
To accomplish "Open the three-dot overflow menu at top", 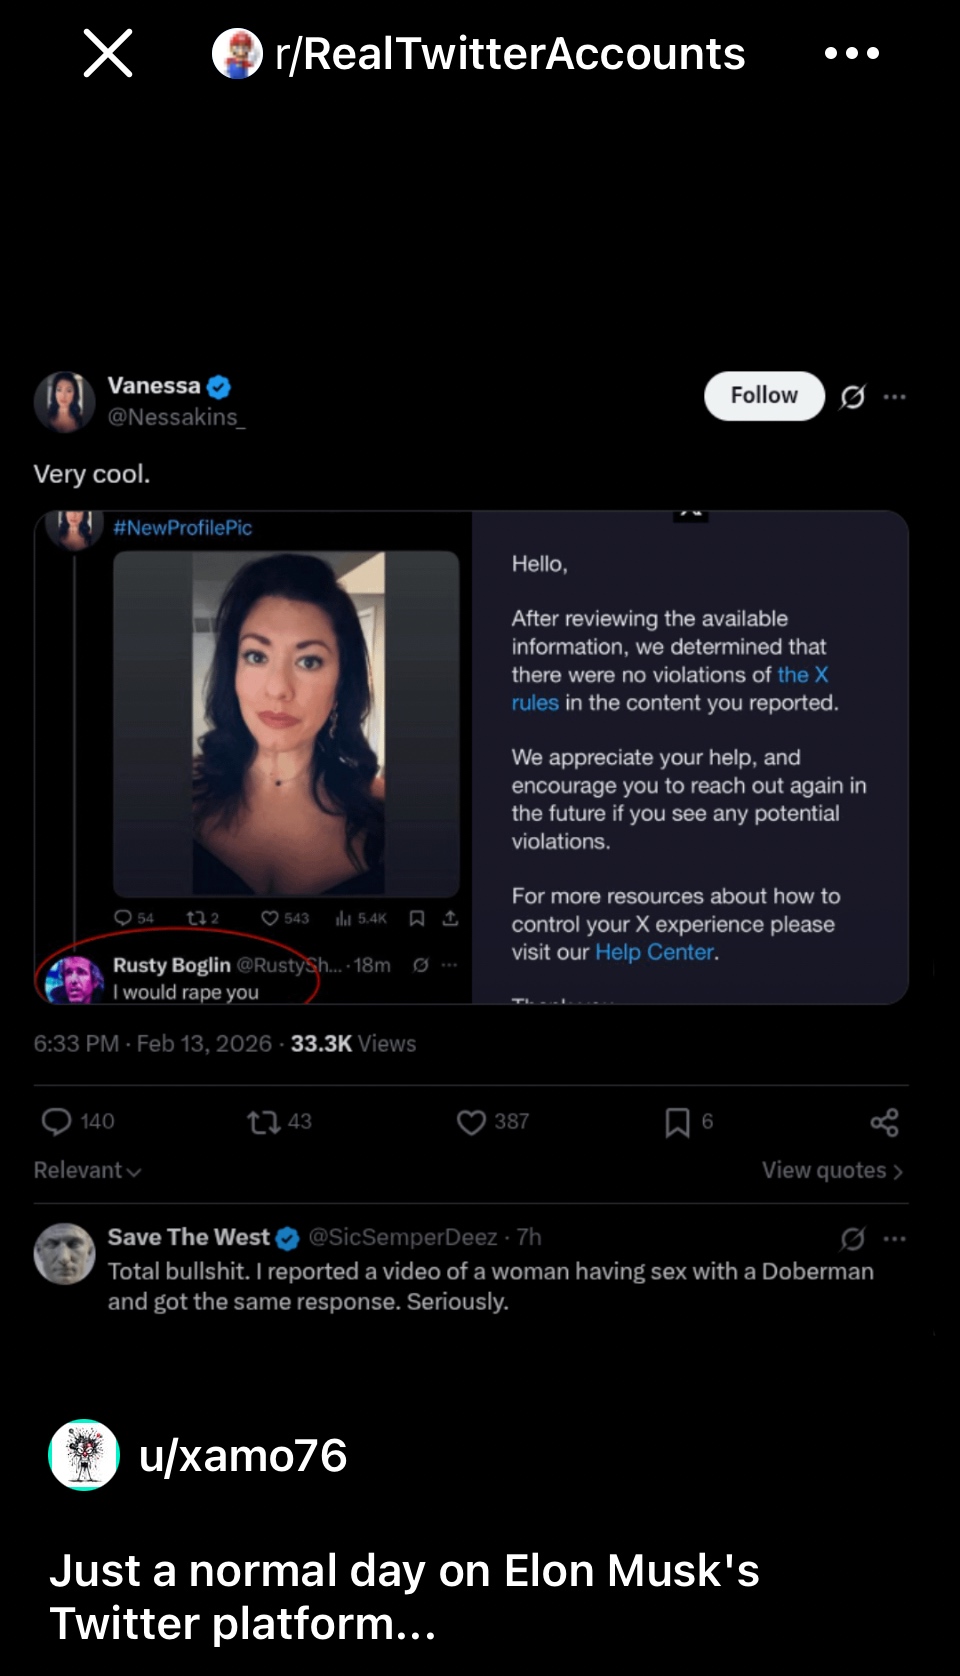I will [x=852, y=53].
